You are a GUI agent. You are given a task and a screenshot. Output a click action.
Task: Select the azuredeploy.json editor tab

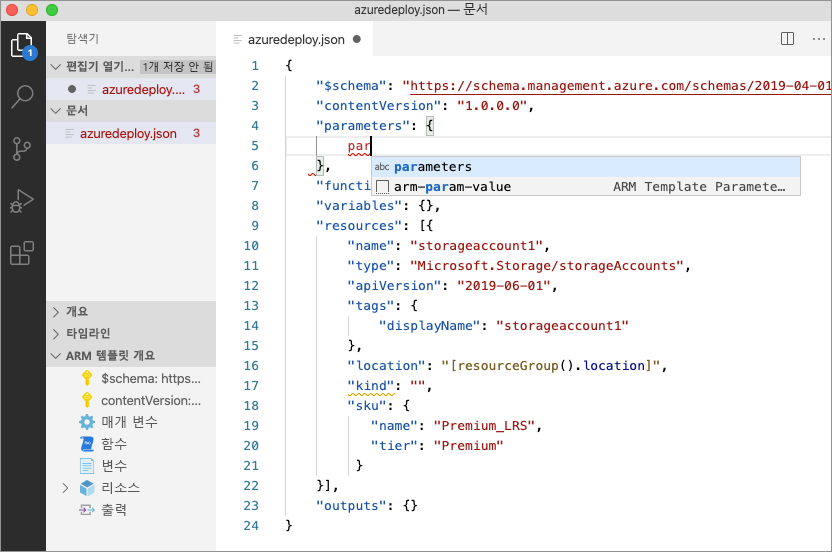pos(295,39)
